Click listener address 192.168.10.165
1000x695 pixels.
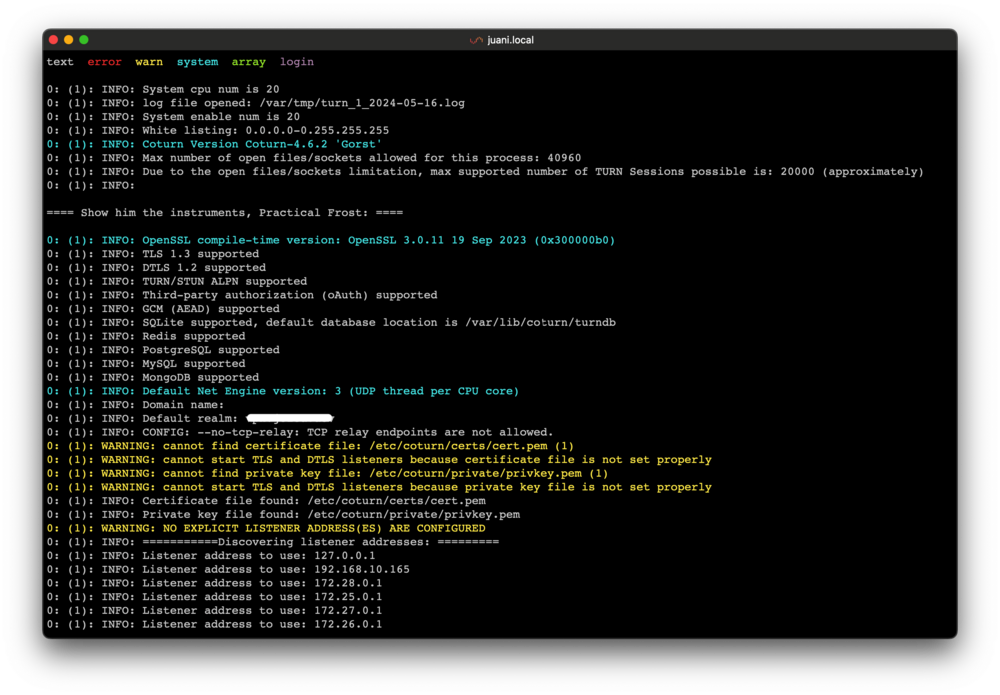tap(362, 569)
